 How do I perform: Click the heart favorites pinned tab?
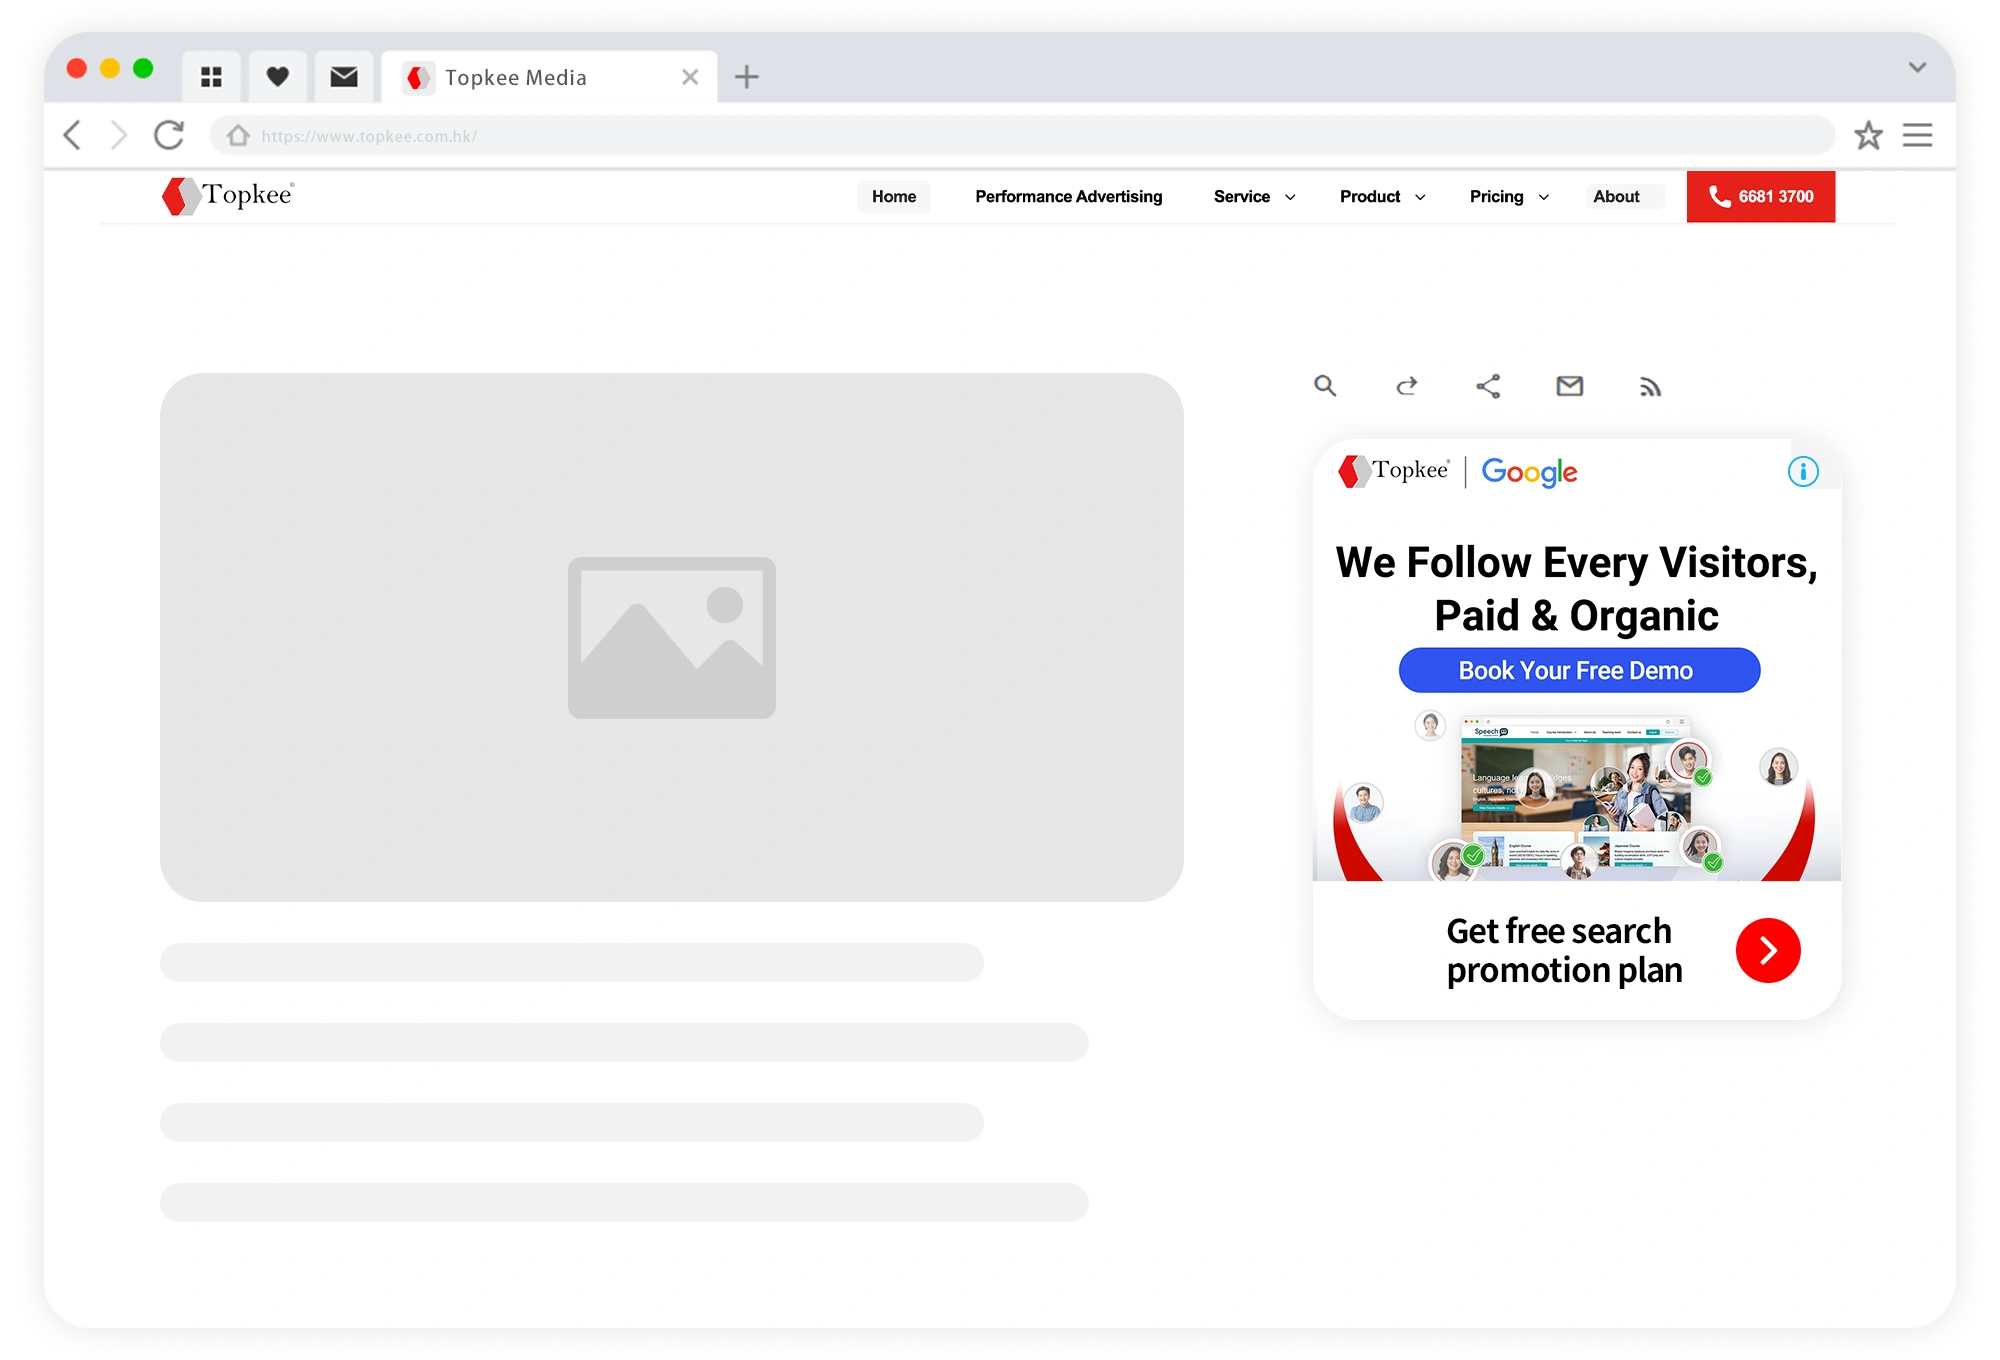pyautogui.click(x=277, y=77)
